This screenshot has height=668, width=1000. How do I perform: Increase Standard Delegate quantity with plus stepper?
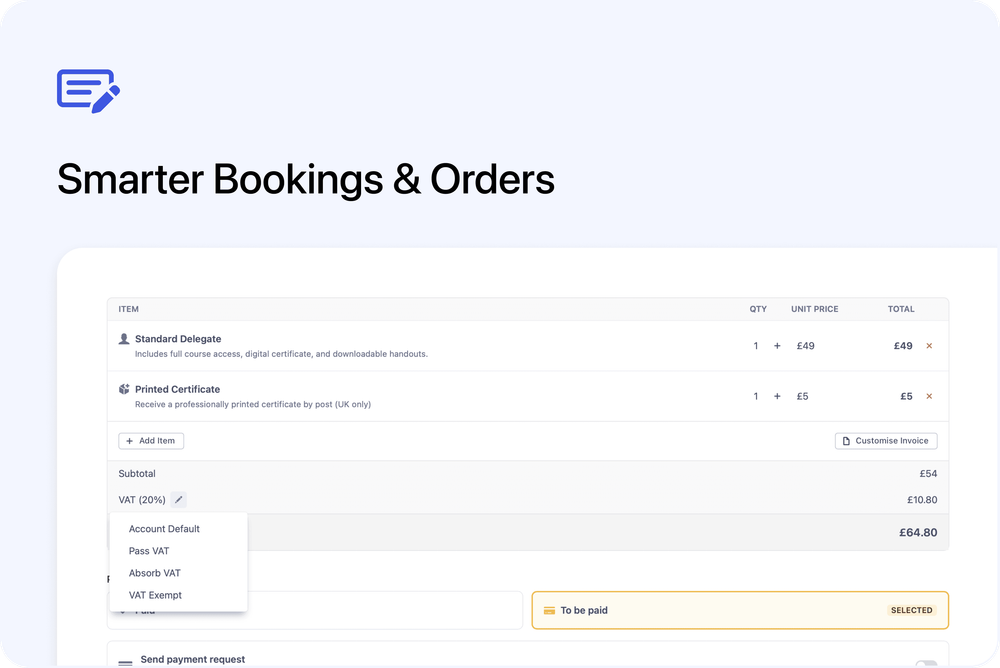point(777,346)
